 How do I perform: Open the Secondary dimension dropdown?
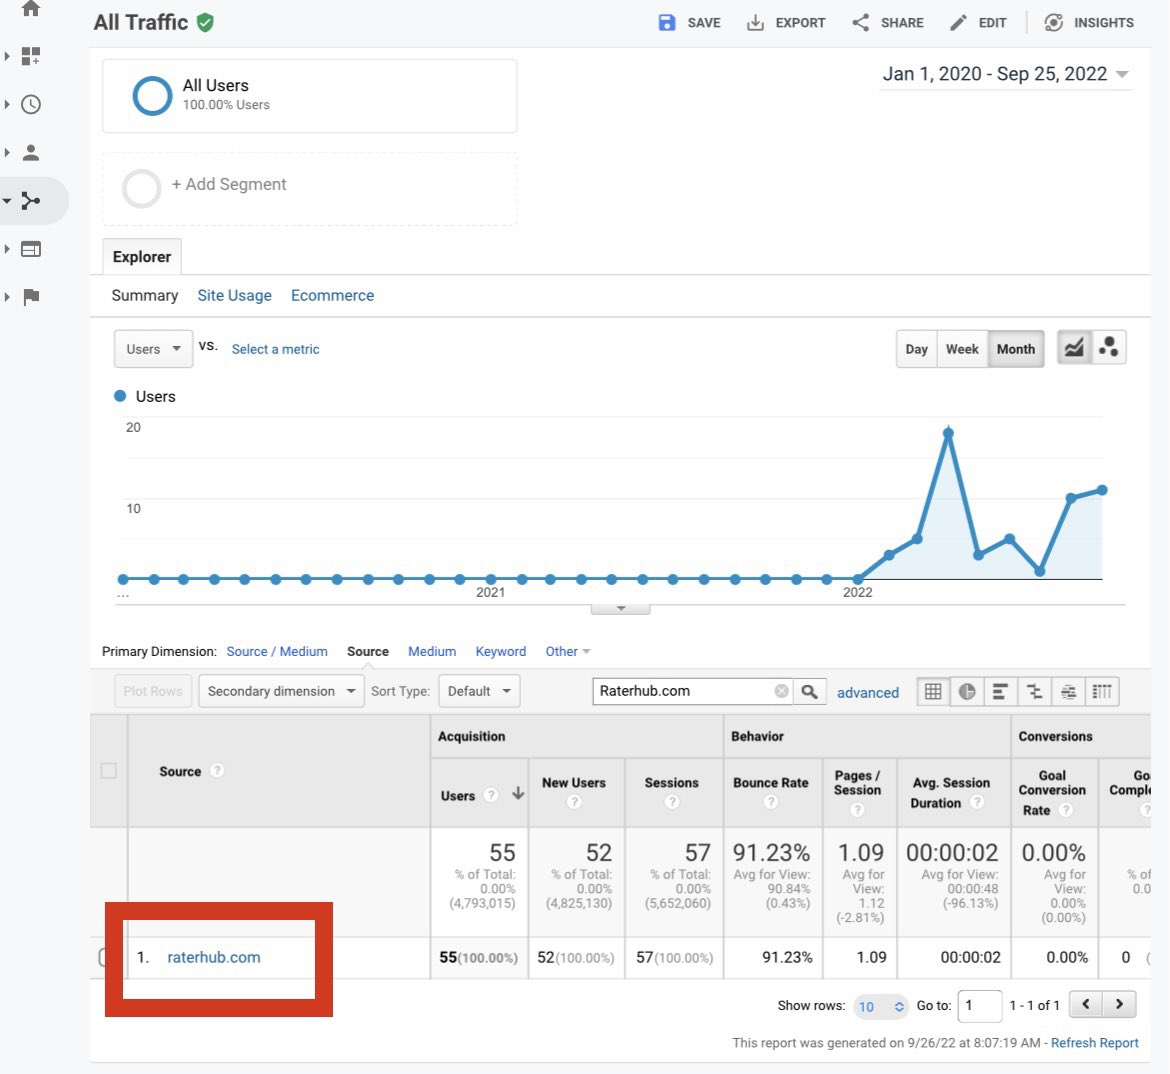[x=281, y=691]
